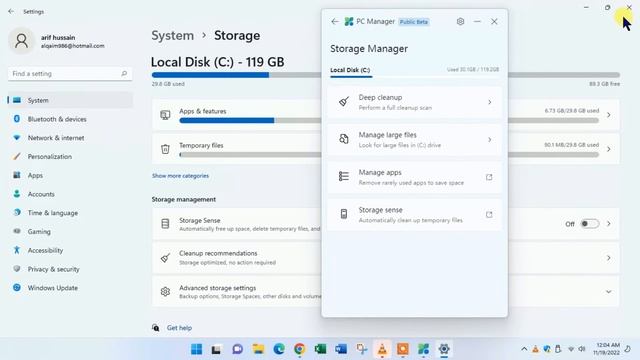Open the Windows Start menu
Screen dimensions: 640x360
(196, 349)
